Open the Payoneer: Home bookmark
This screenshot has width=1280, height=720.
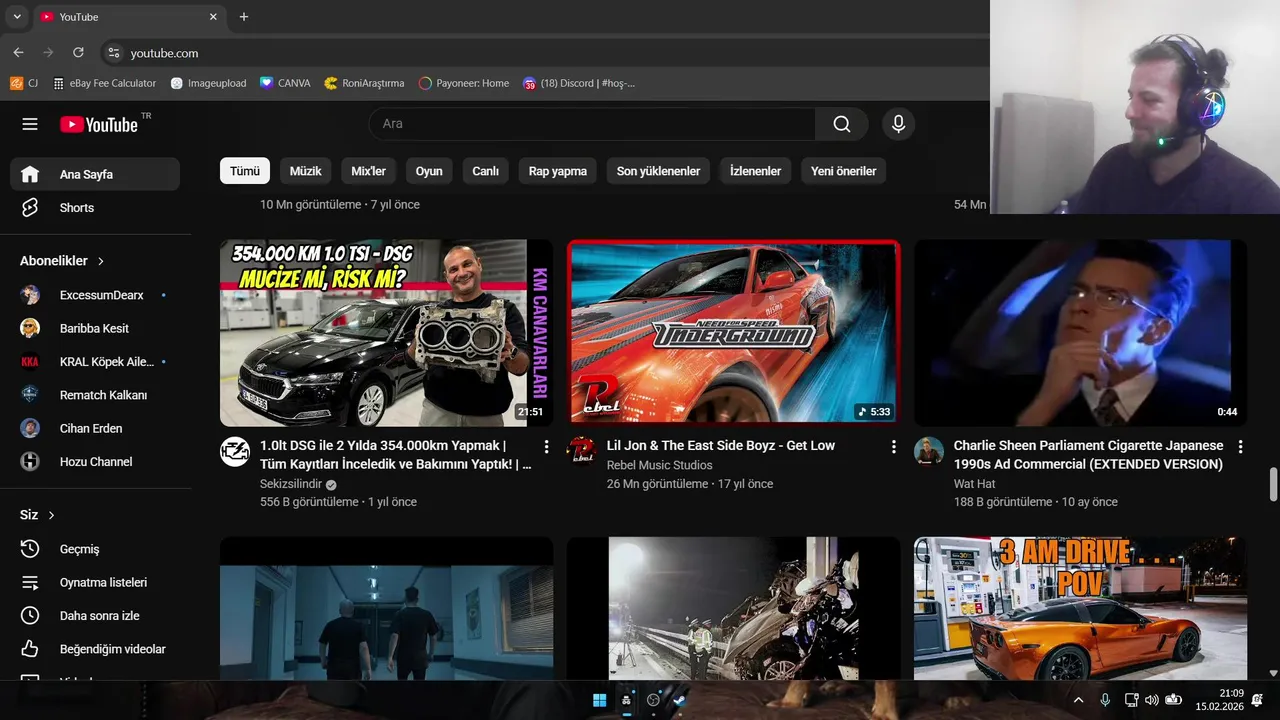(x=464, y=83)
